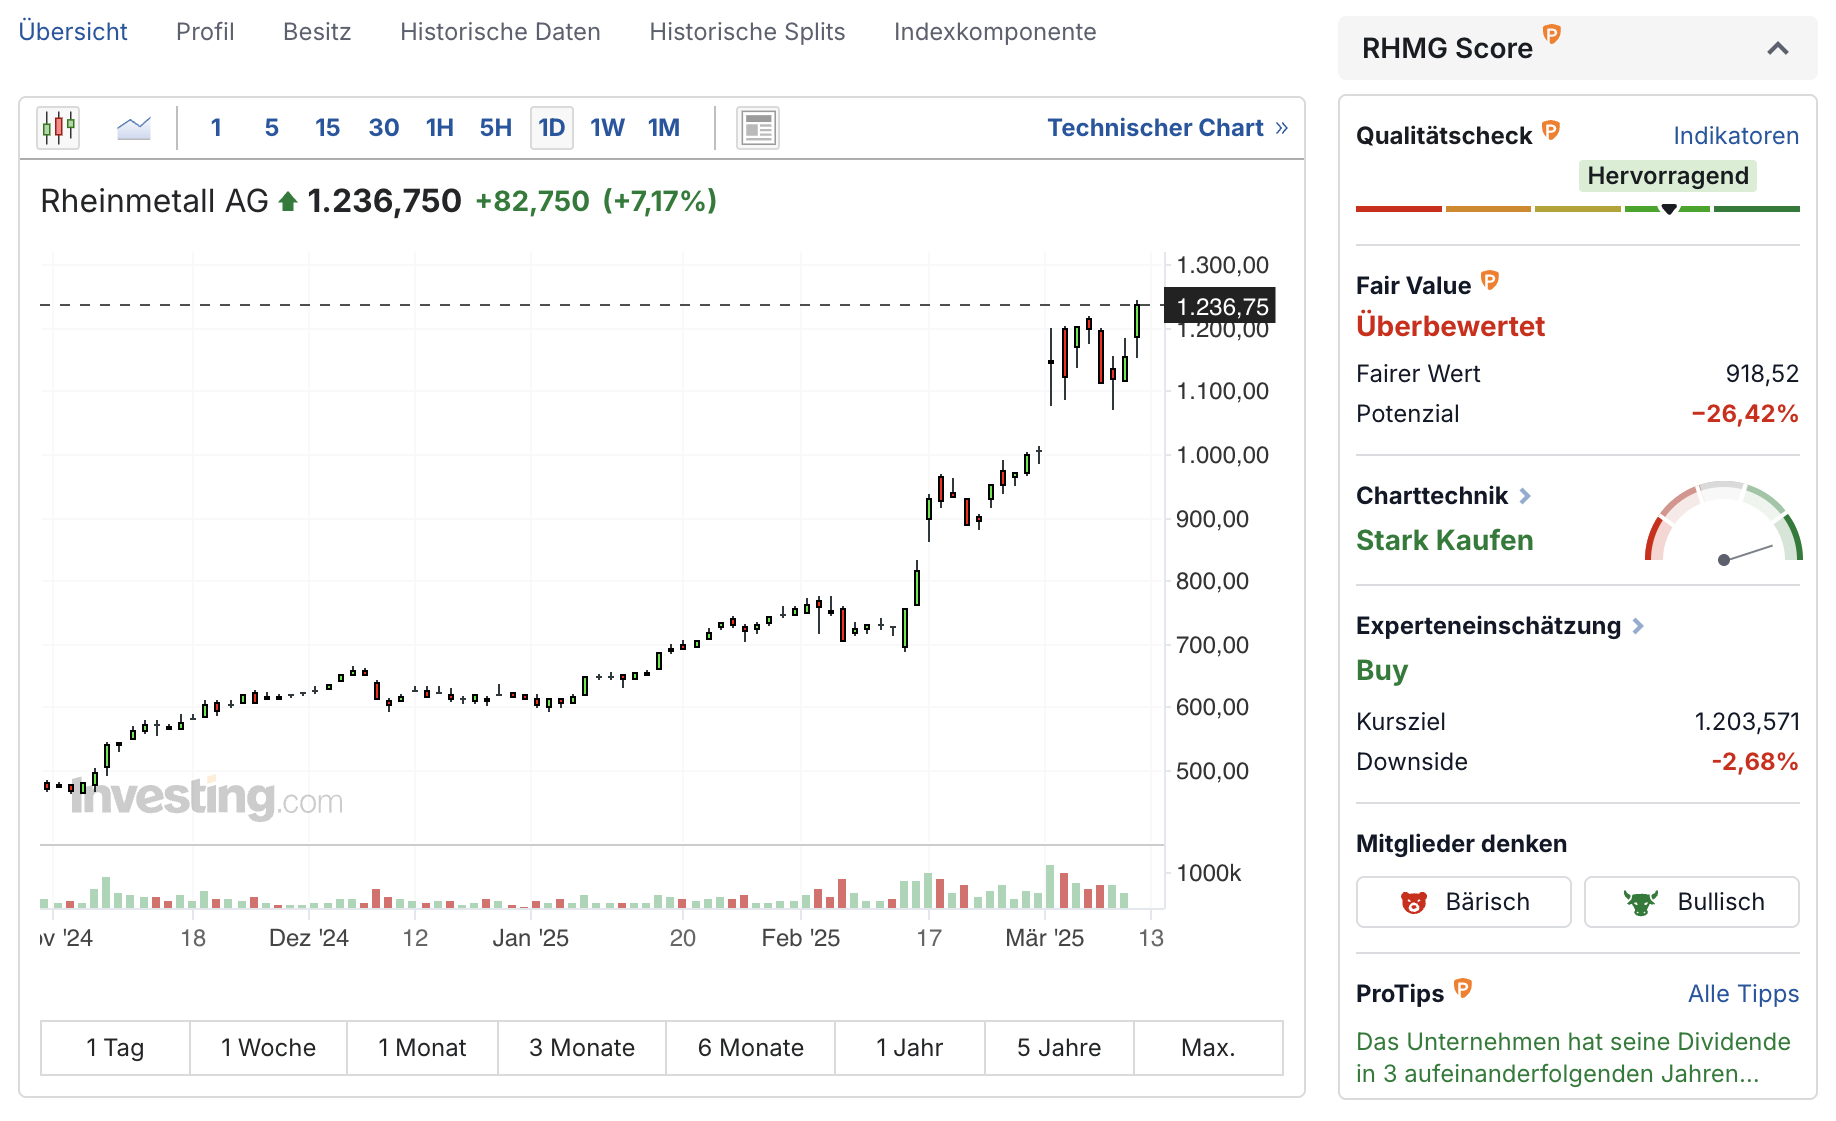Read the ProTips dividend message
Image resolution: width=1836 pixels, height=1121 pixels.
click(1573, 1058)
